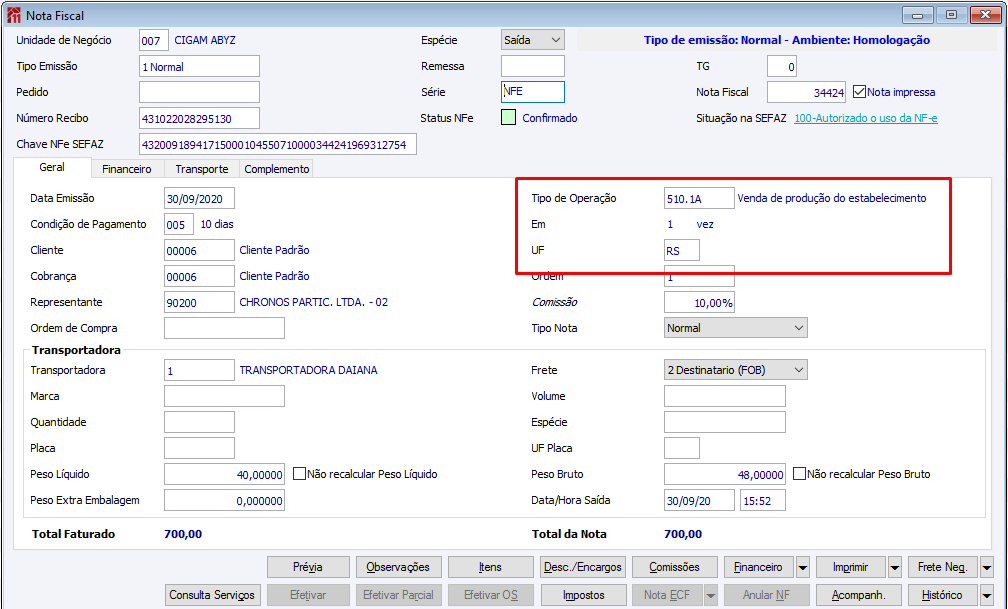Click the Volume field
Viewport: 1008px width, 609px height.
coord(724,396)
